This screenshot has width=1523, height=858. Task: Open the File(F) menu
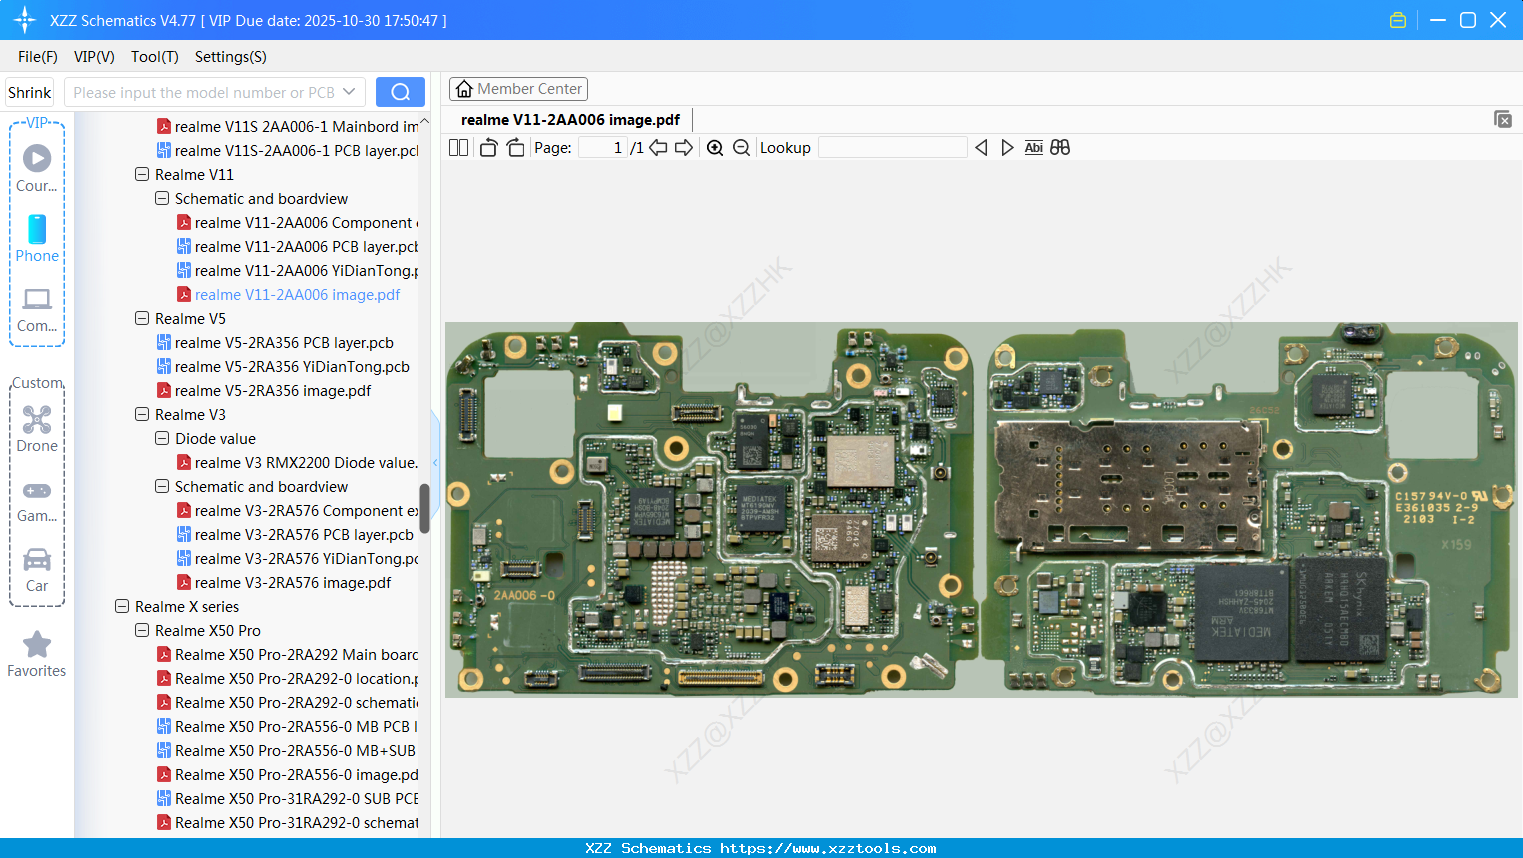tap(37, 57)
